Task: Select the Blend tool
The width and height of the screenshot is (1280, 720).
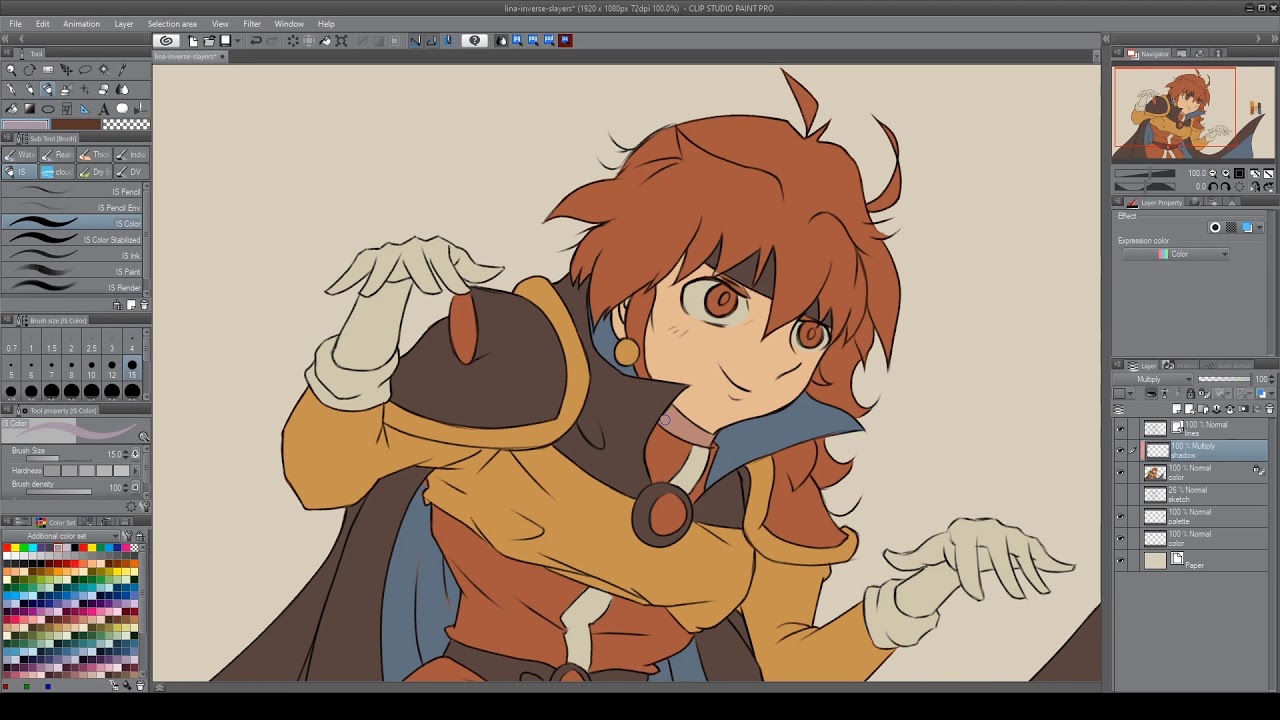Action: point(122,89)
